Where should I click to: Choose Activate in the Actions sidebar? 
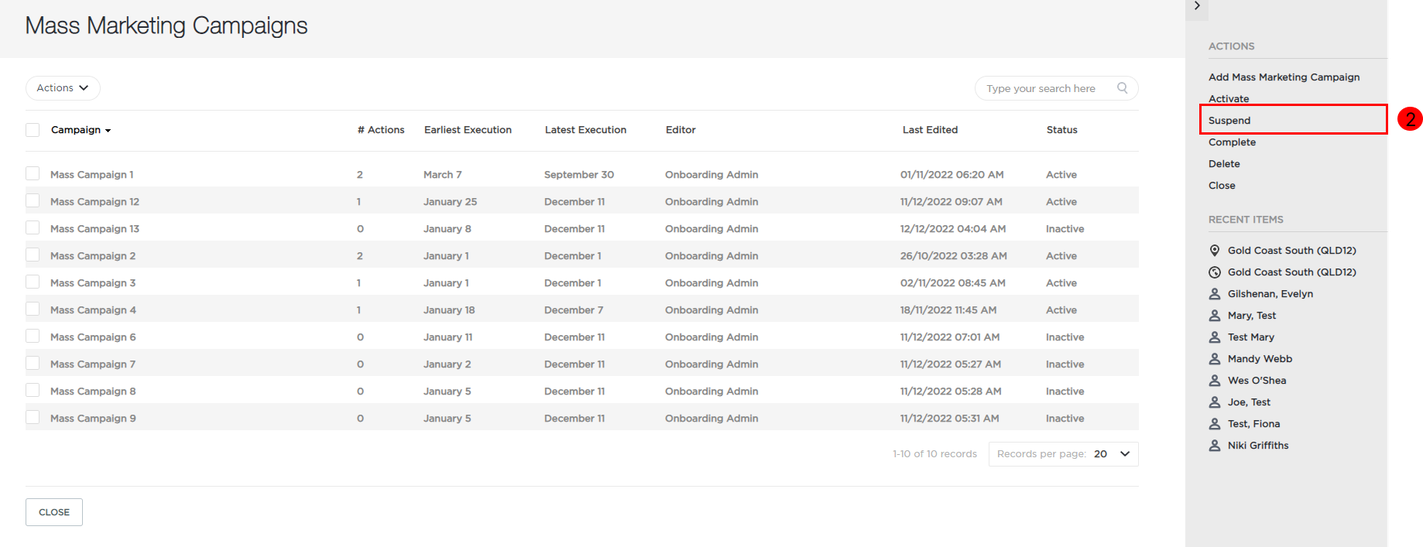pyautogui.click(x=1228, y=99)
